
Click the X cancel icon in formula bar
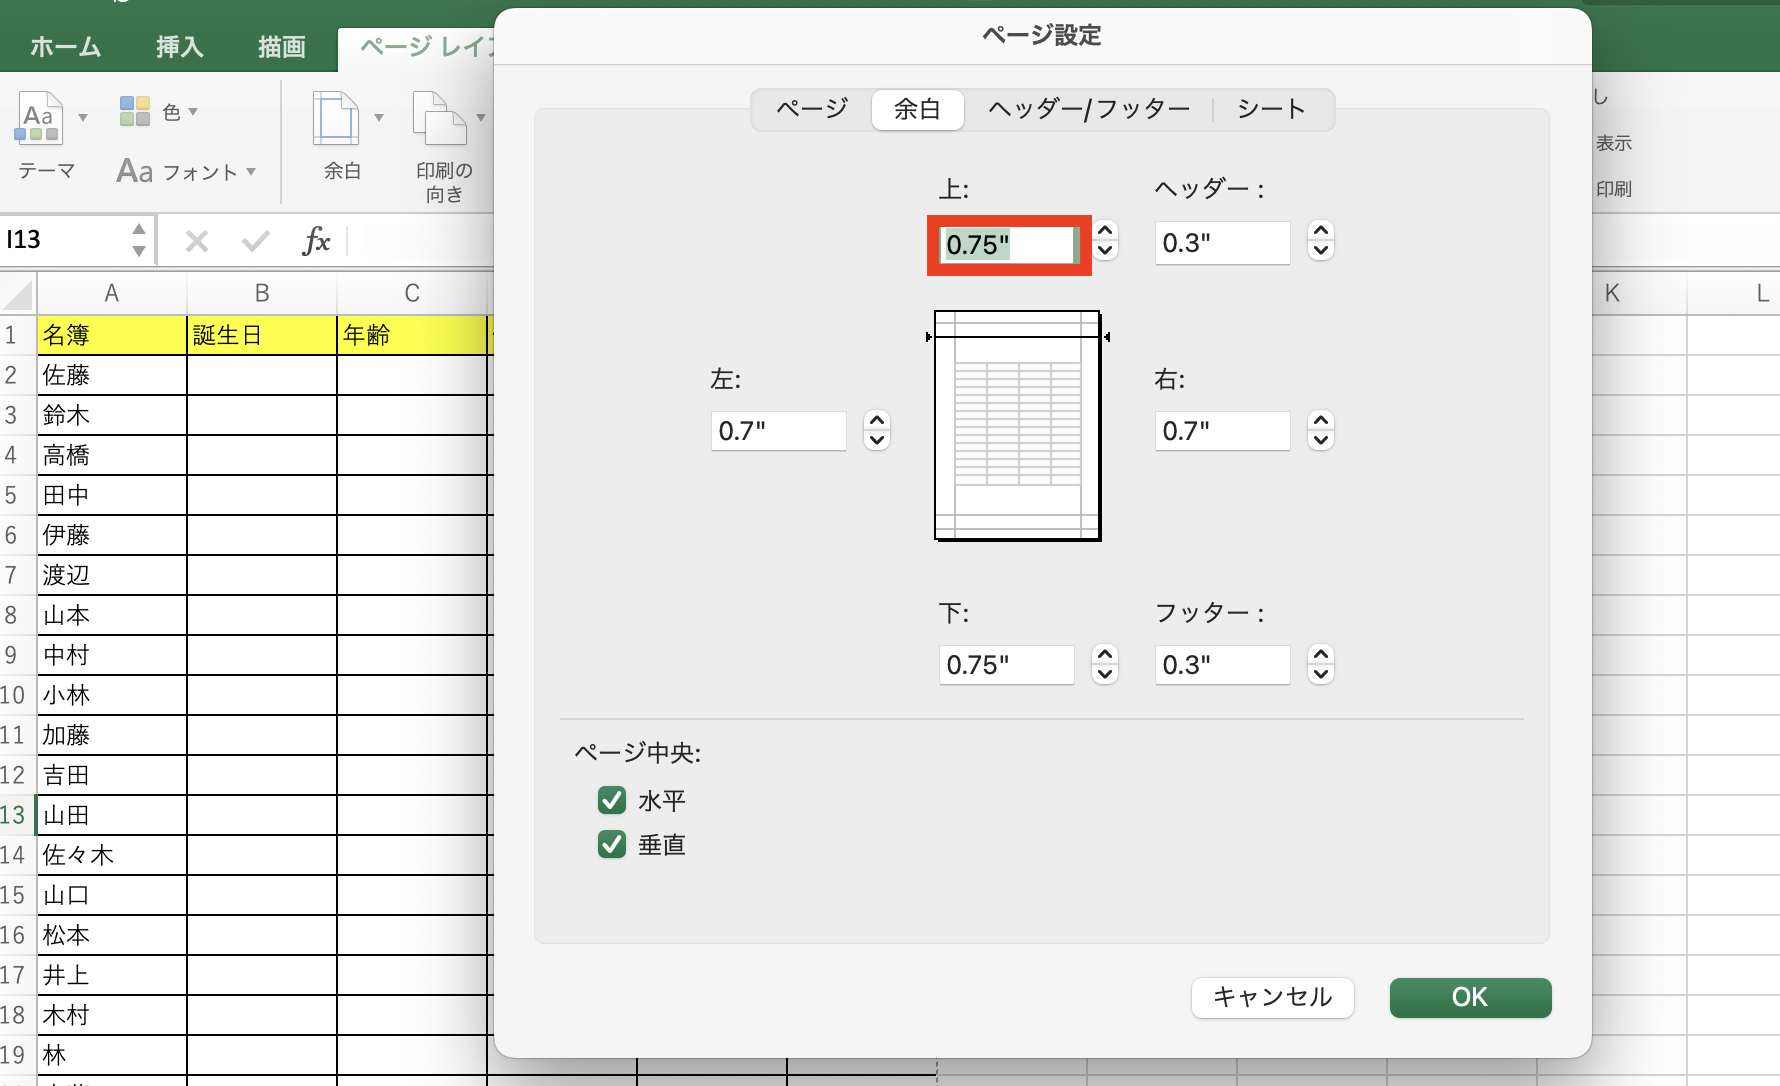pos(196,240)
